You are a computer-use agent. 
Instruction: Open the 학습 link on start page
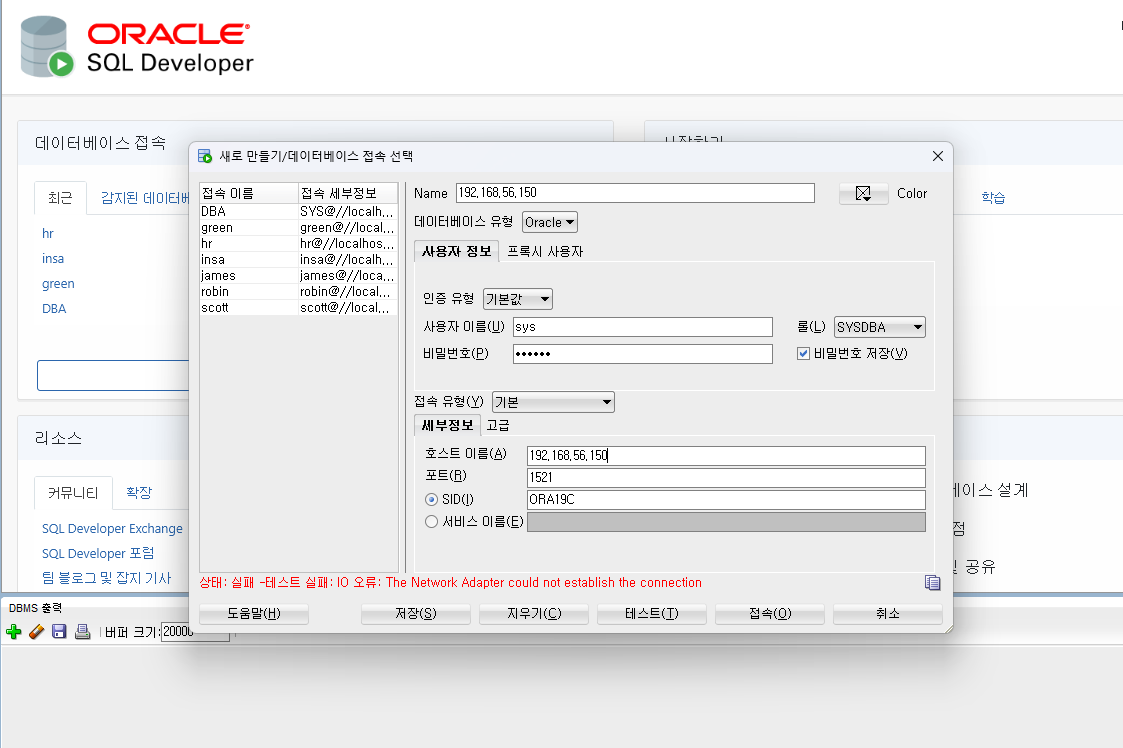[x=993, y=198]
